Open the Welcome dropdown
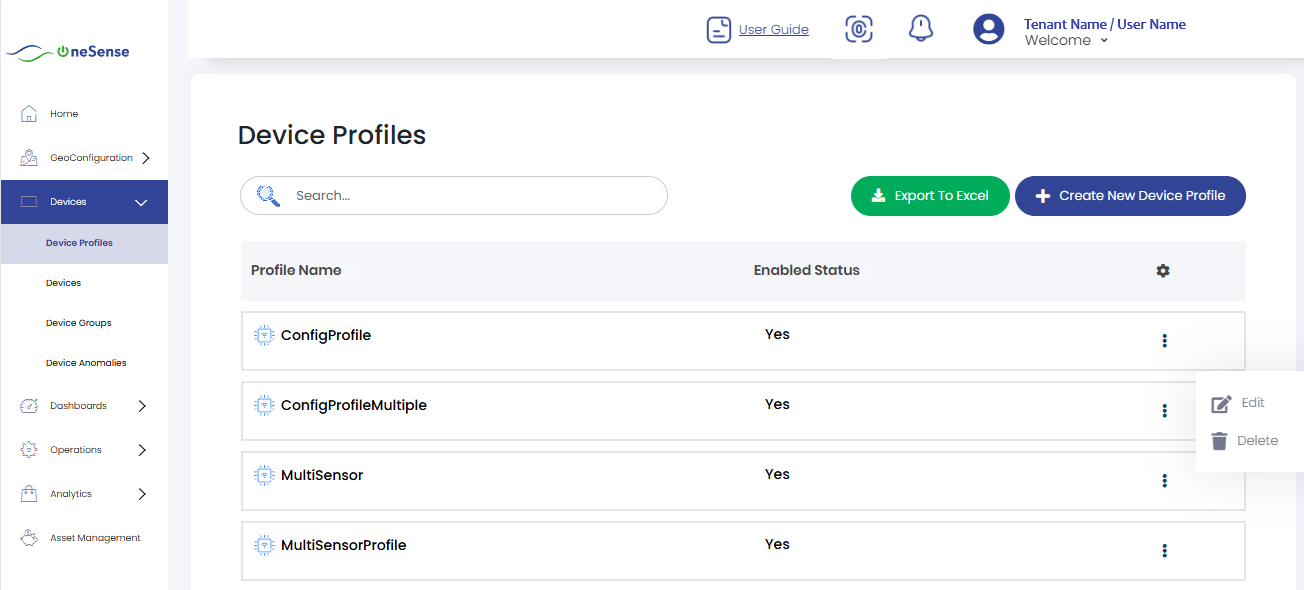 pos(1066,40)
